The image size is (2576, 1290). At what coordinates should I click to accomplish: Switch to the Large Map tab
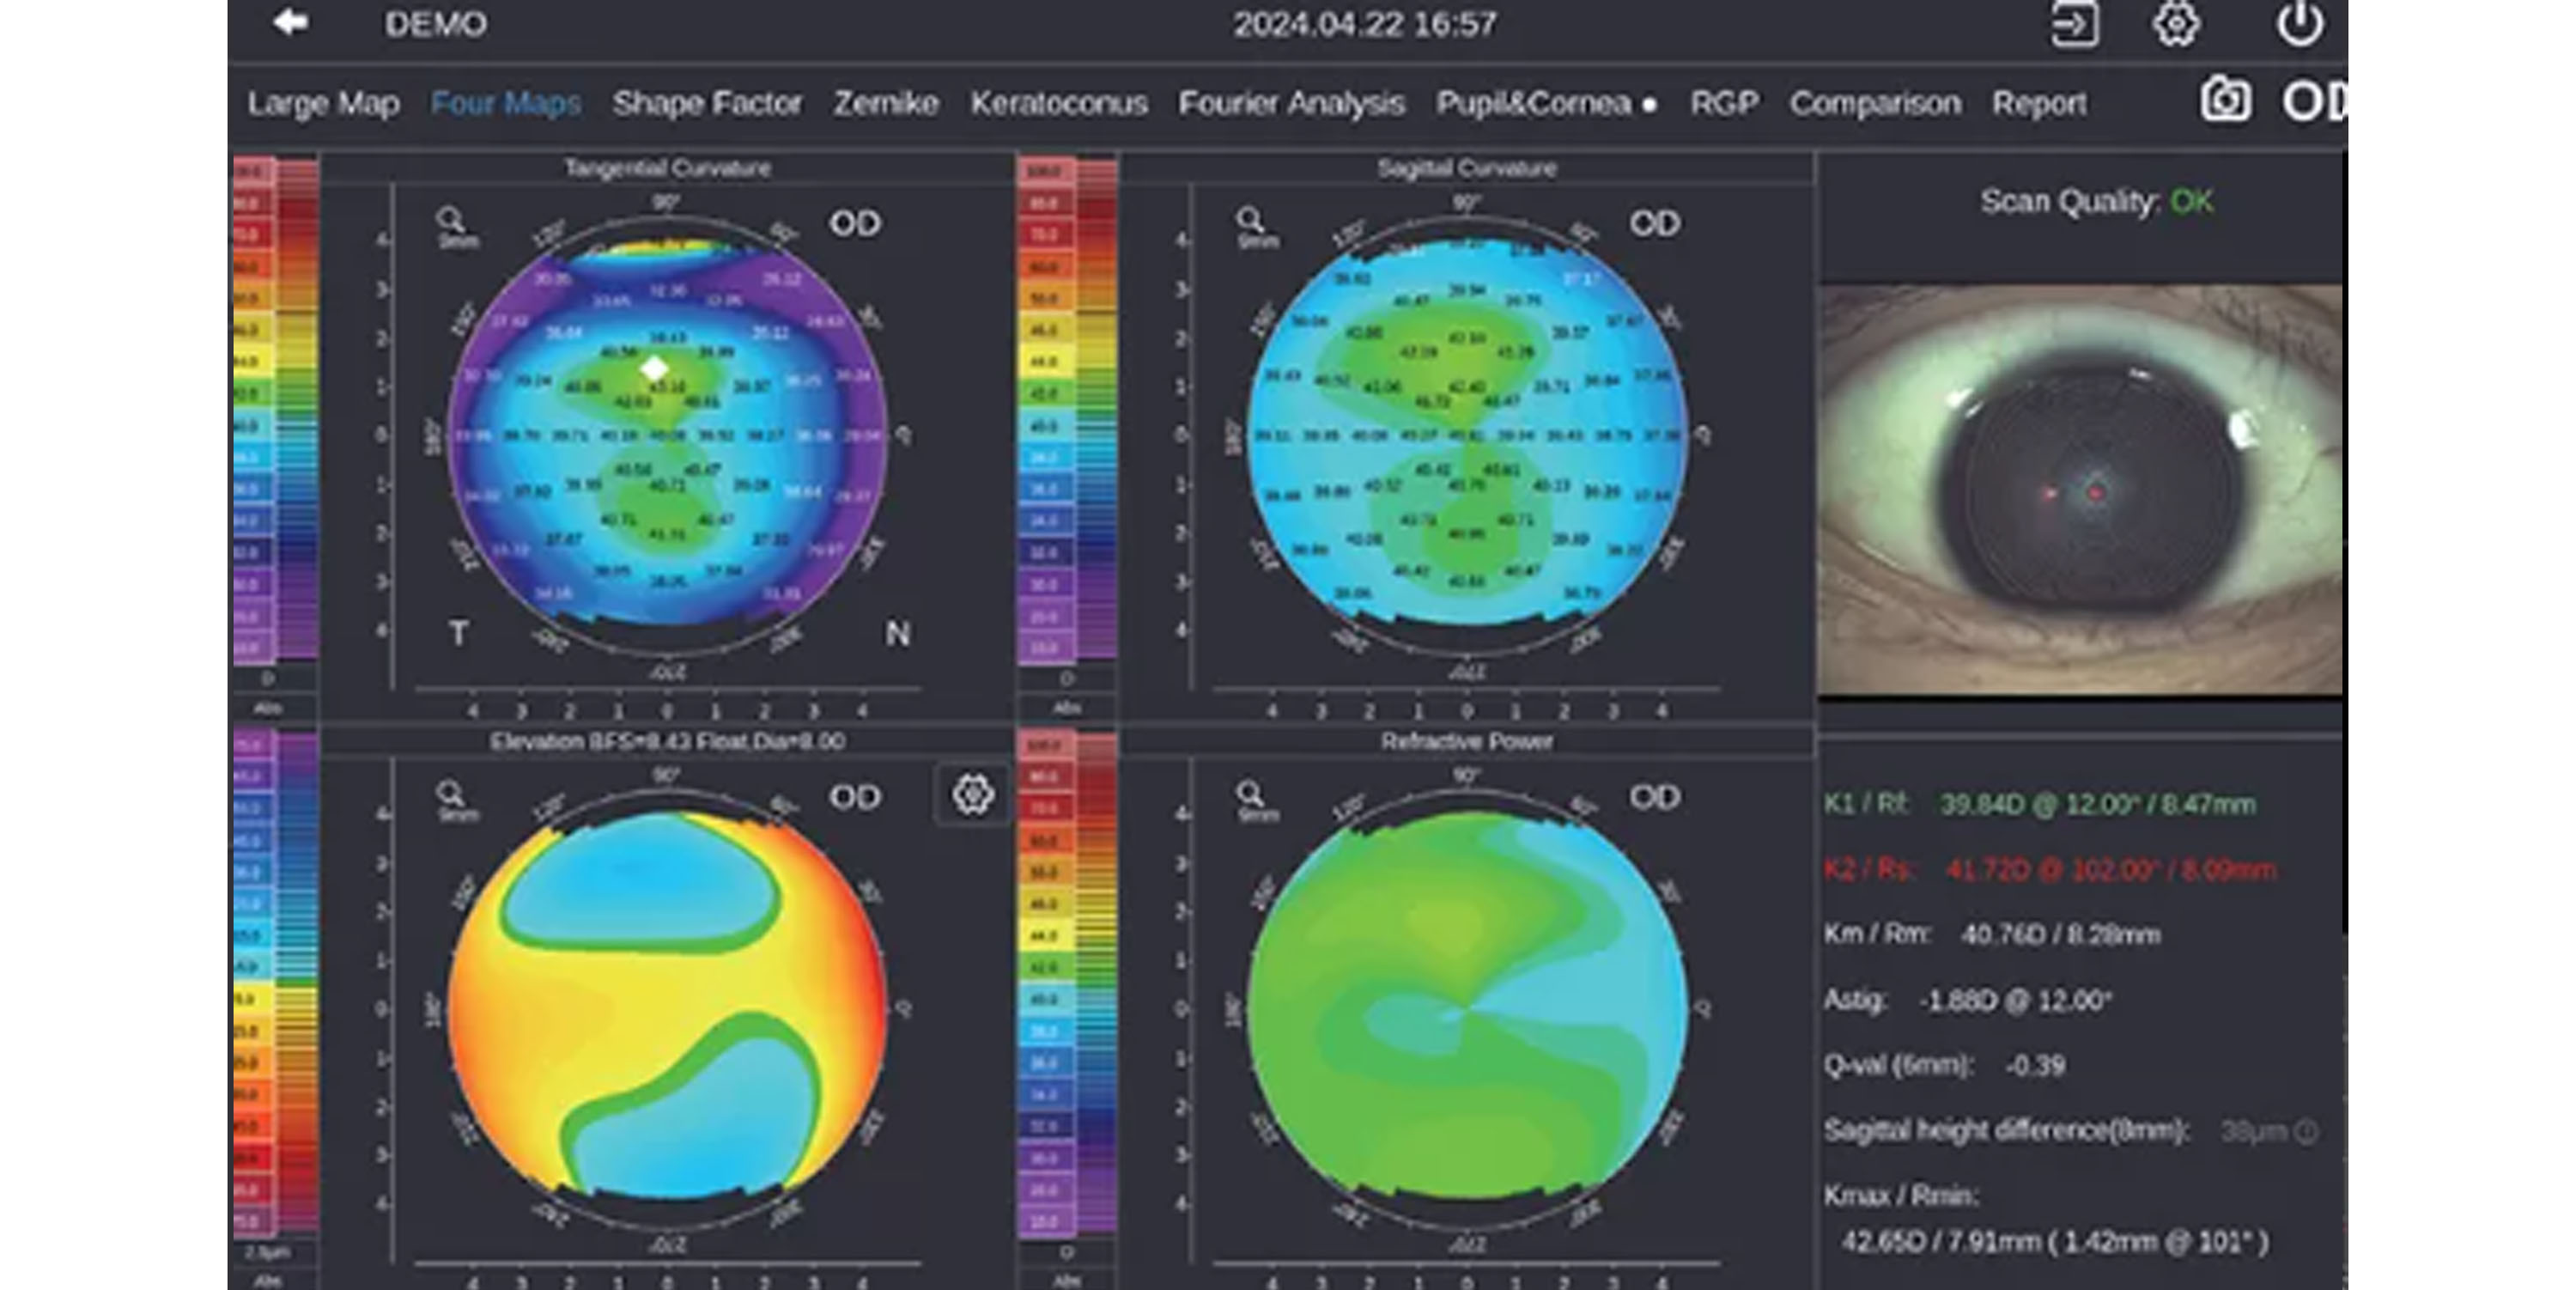[x=324, y=103]
